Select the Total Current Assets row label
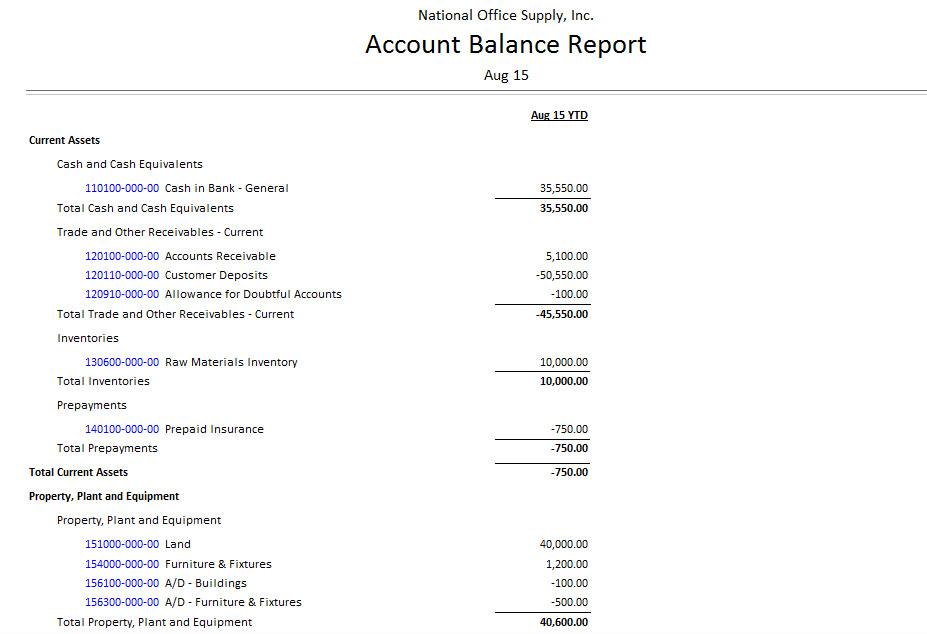Image resolution: width=927 pixels, height=634 pixels. pos(79,472)
